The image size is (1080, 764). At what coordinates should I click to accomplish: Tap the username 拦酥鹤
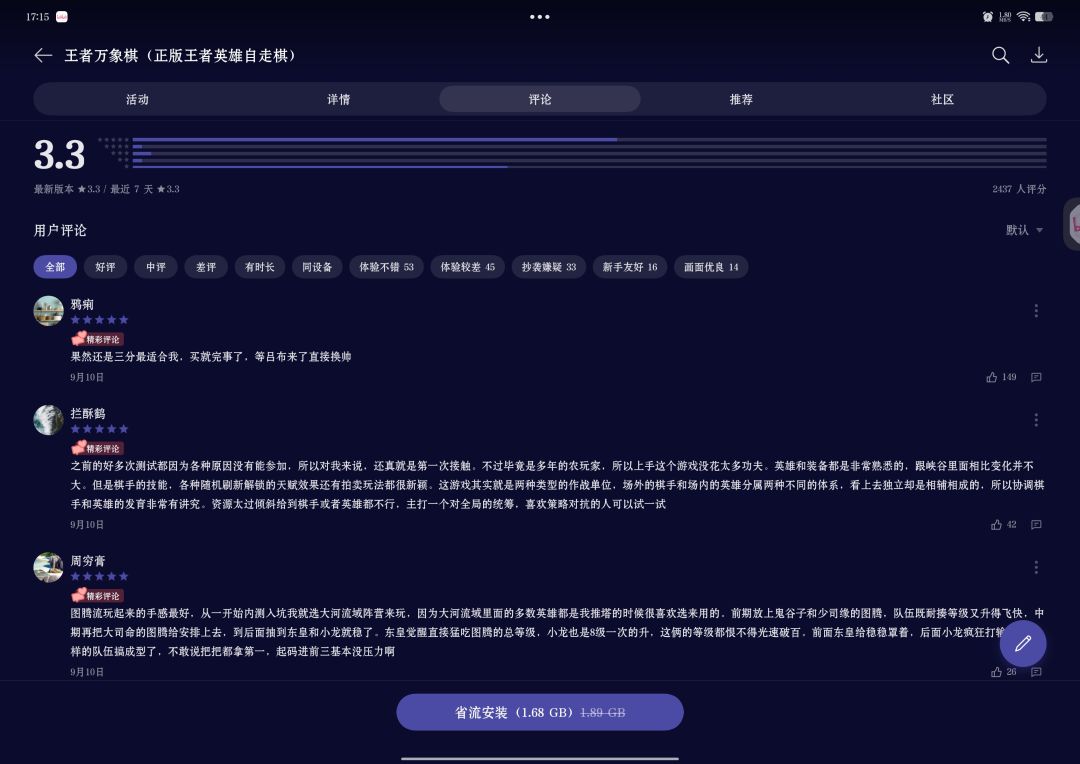point(87,413)
